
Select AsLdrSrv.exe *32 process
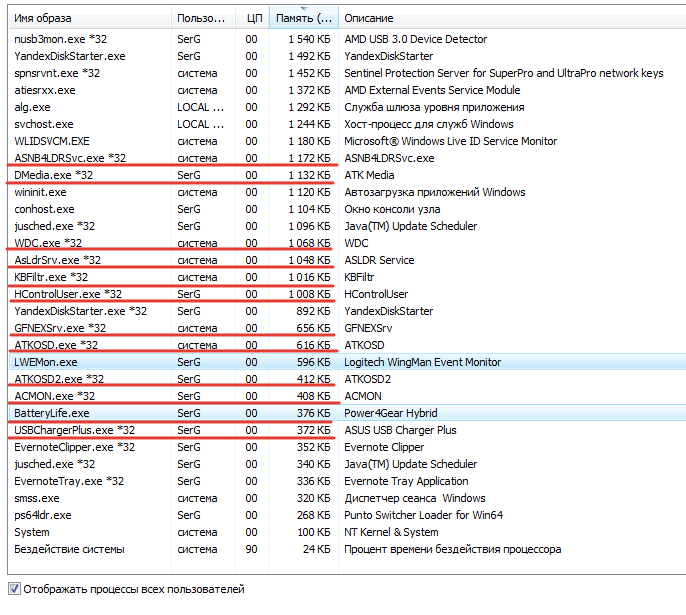pyautogui.click(x=57, y=260)
